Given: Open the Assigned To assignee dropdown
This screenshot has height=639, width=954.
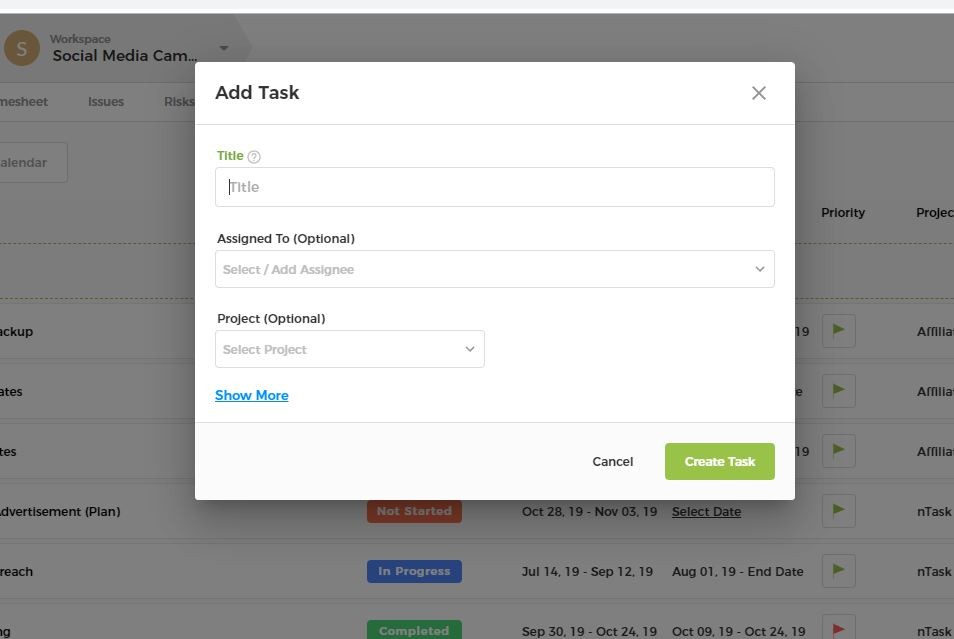Looking at the screenshot, I should coord(494,269).
